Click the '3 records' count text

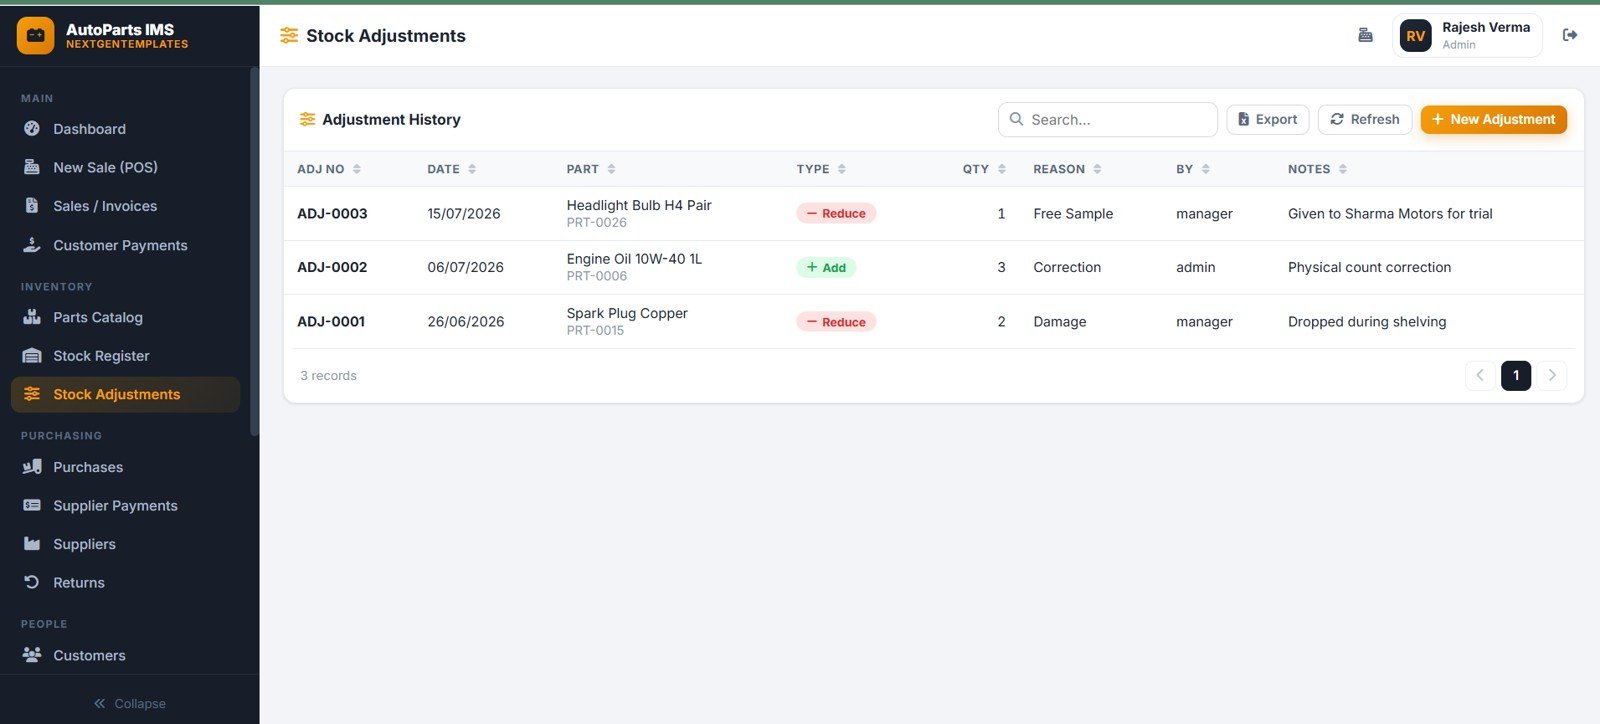pyautogui.click(x=328, y=375)
